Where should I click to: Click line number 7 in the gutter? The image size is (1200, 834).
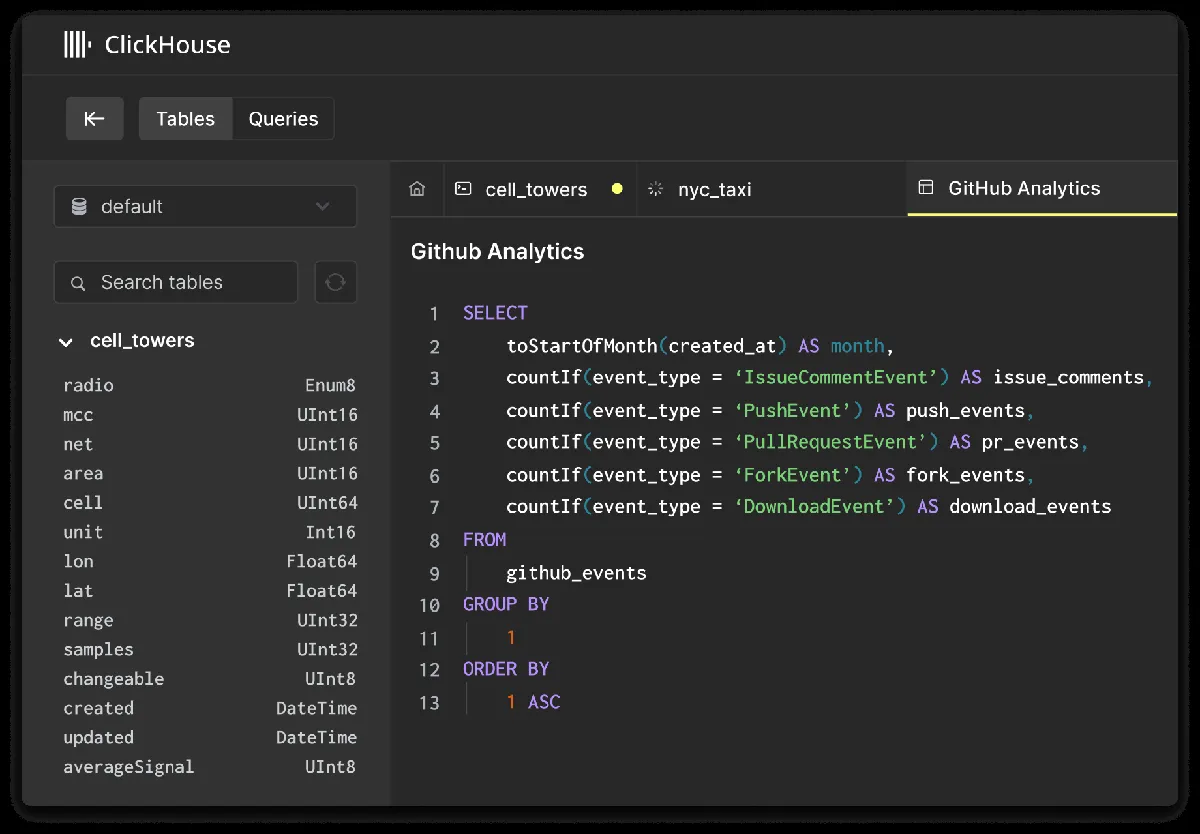tap(434, 508)
